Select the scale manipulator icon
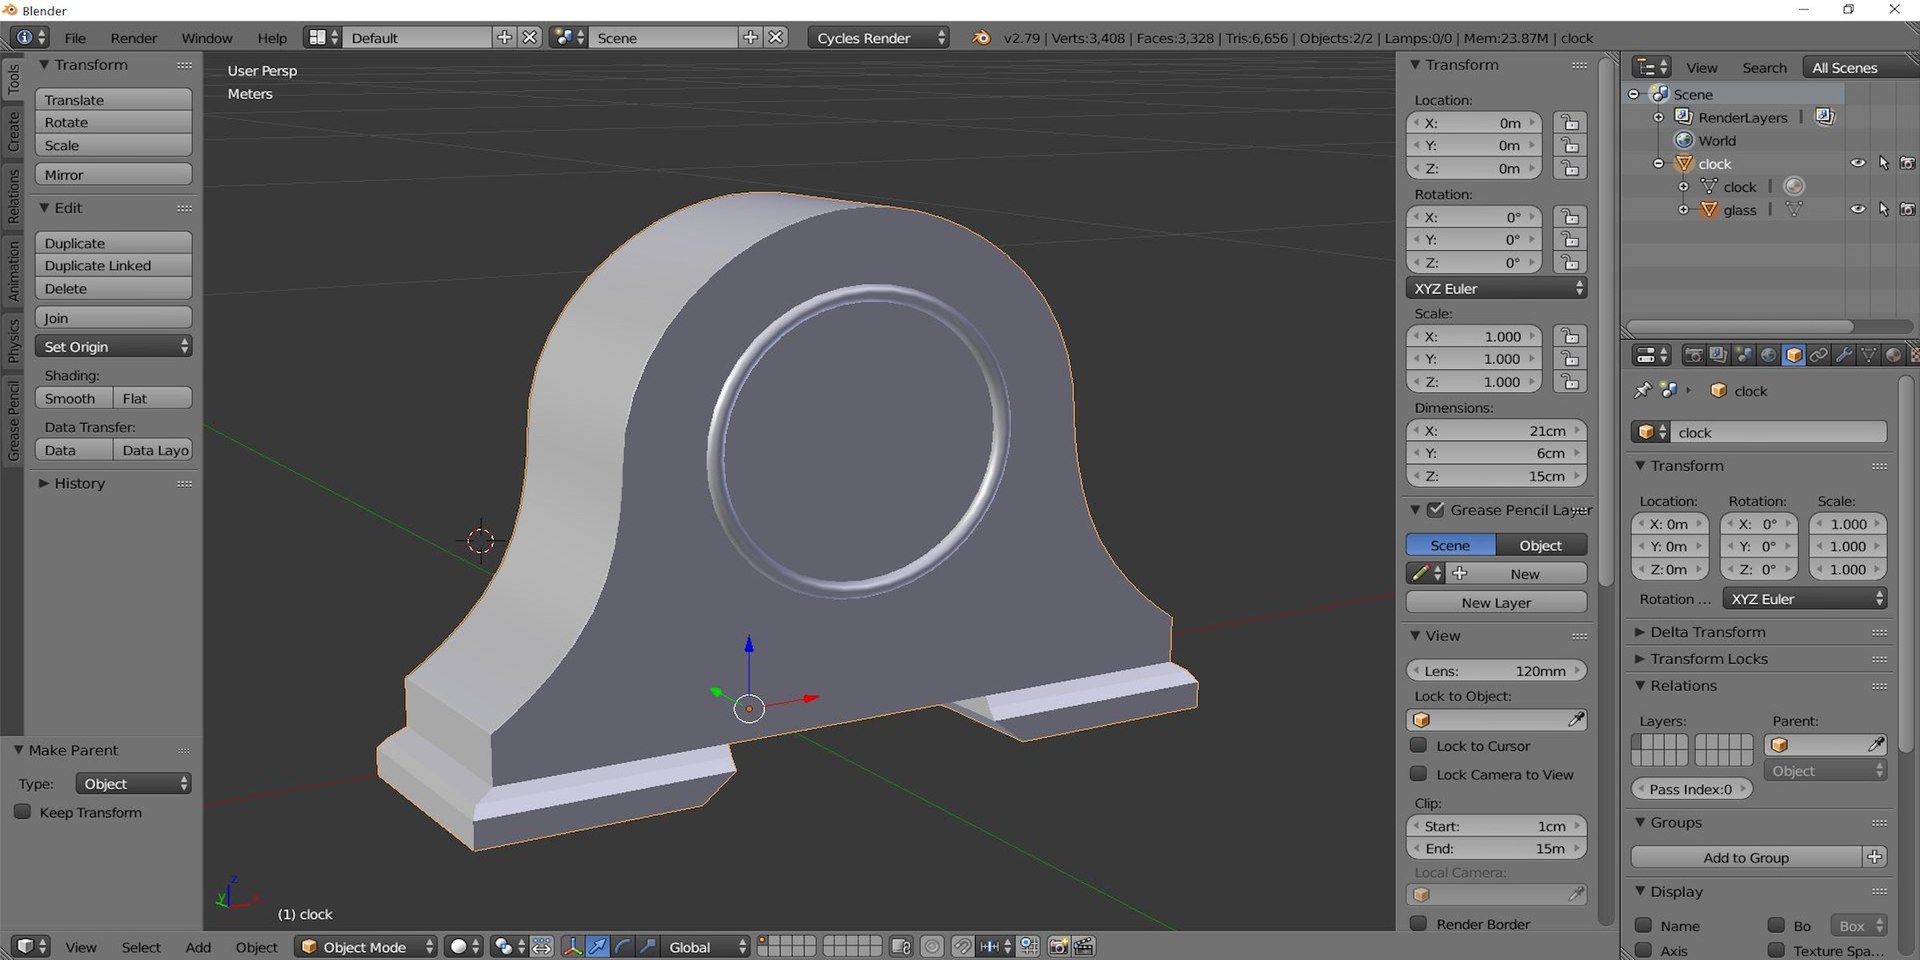1920x960 pixels. point(647,946)
